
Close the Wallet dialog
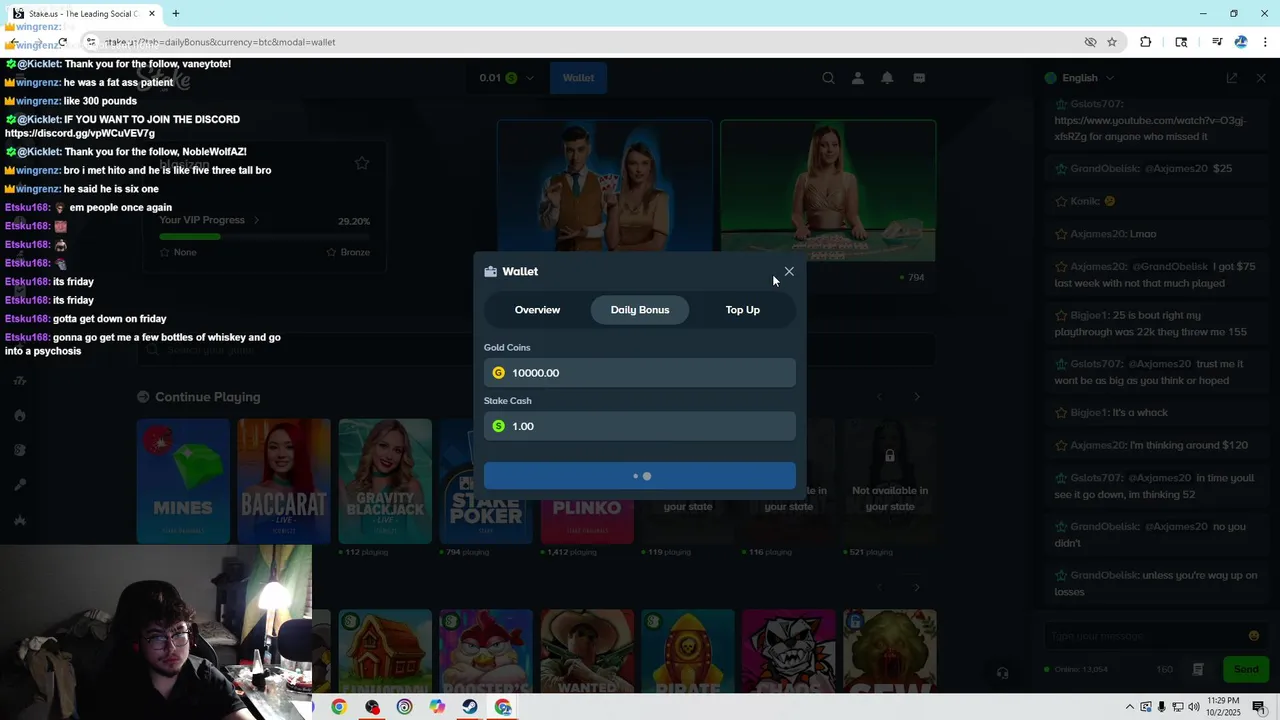point(789,271)
